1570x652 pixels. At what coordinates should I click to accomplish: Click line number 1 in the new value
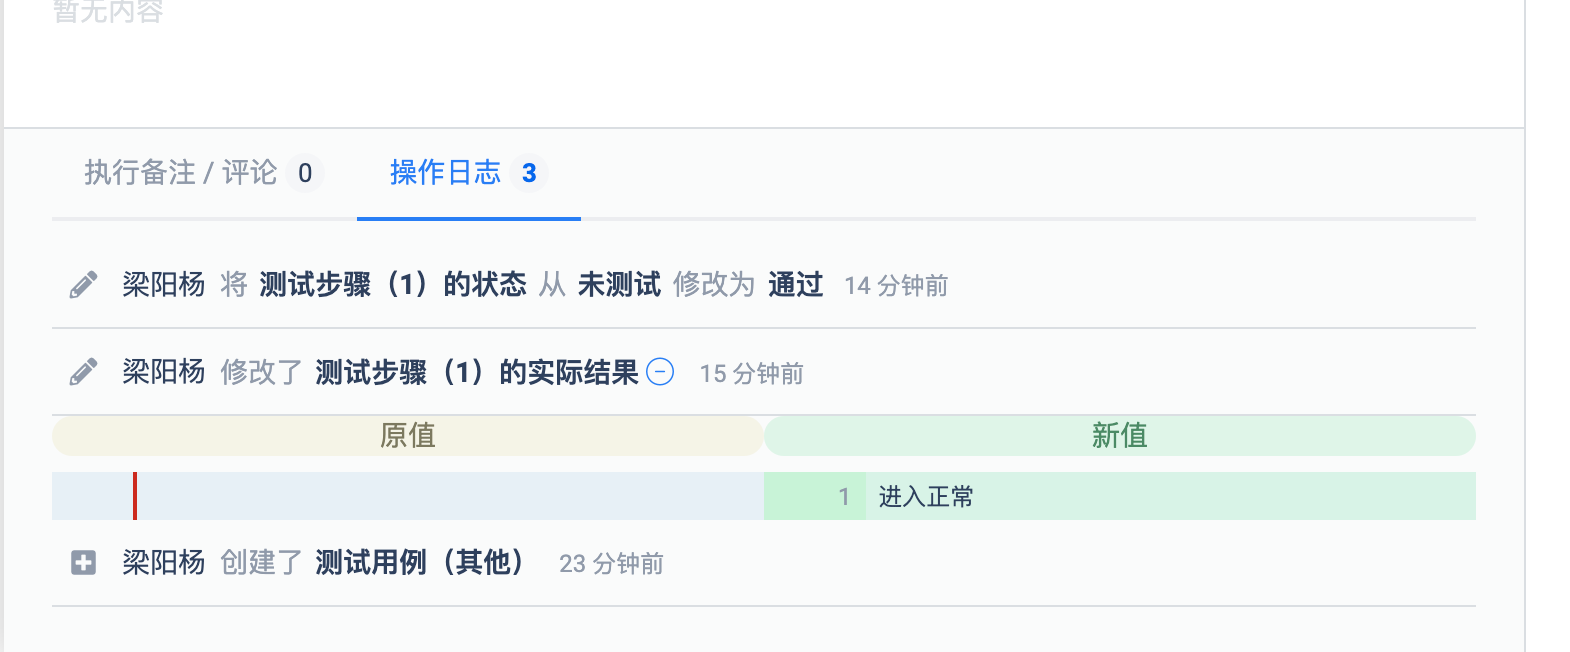843,496
